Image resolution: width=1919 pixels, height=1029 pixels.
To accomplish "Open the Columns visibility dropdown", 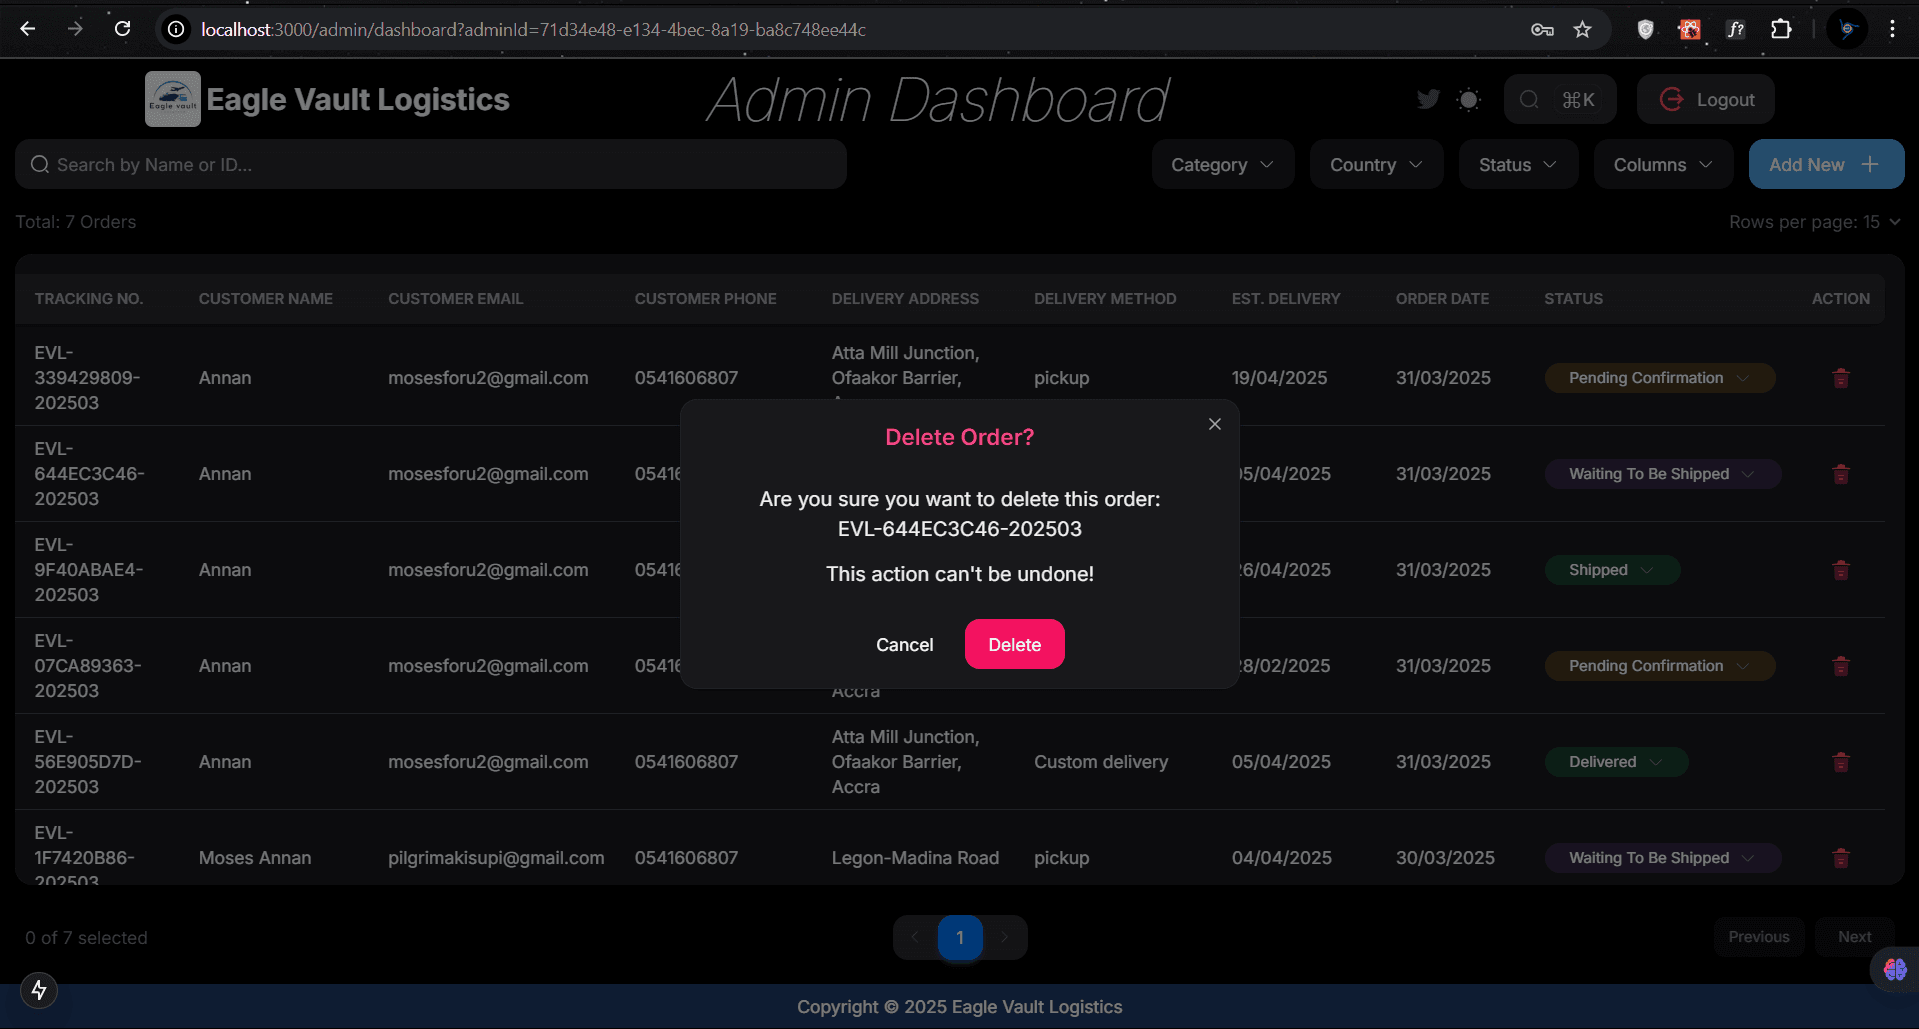I will pyautogui.click(x=1662, y=165).
